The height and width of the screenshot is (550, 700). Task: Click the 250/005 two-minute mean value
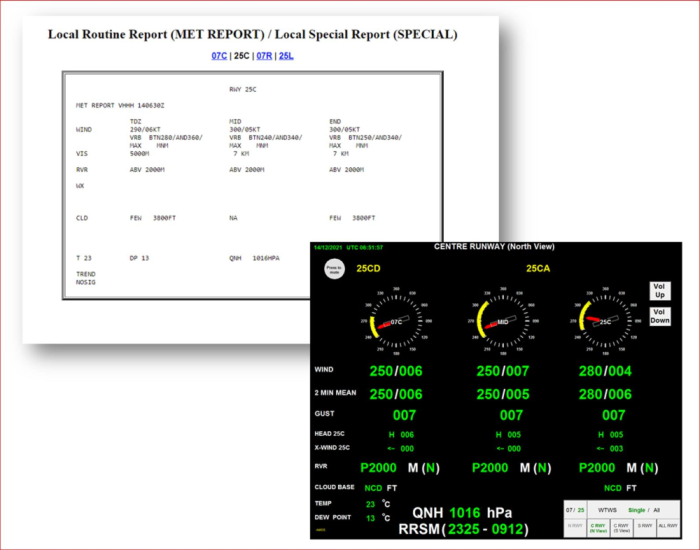point(503,394)
